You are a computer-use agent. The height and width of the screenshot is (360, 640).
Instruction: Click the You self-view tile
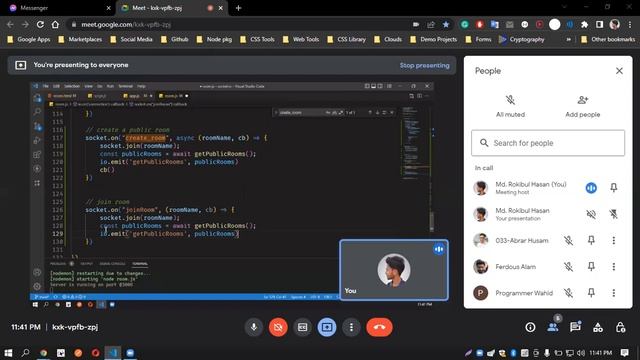point(394,270)
